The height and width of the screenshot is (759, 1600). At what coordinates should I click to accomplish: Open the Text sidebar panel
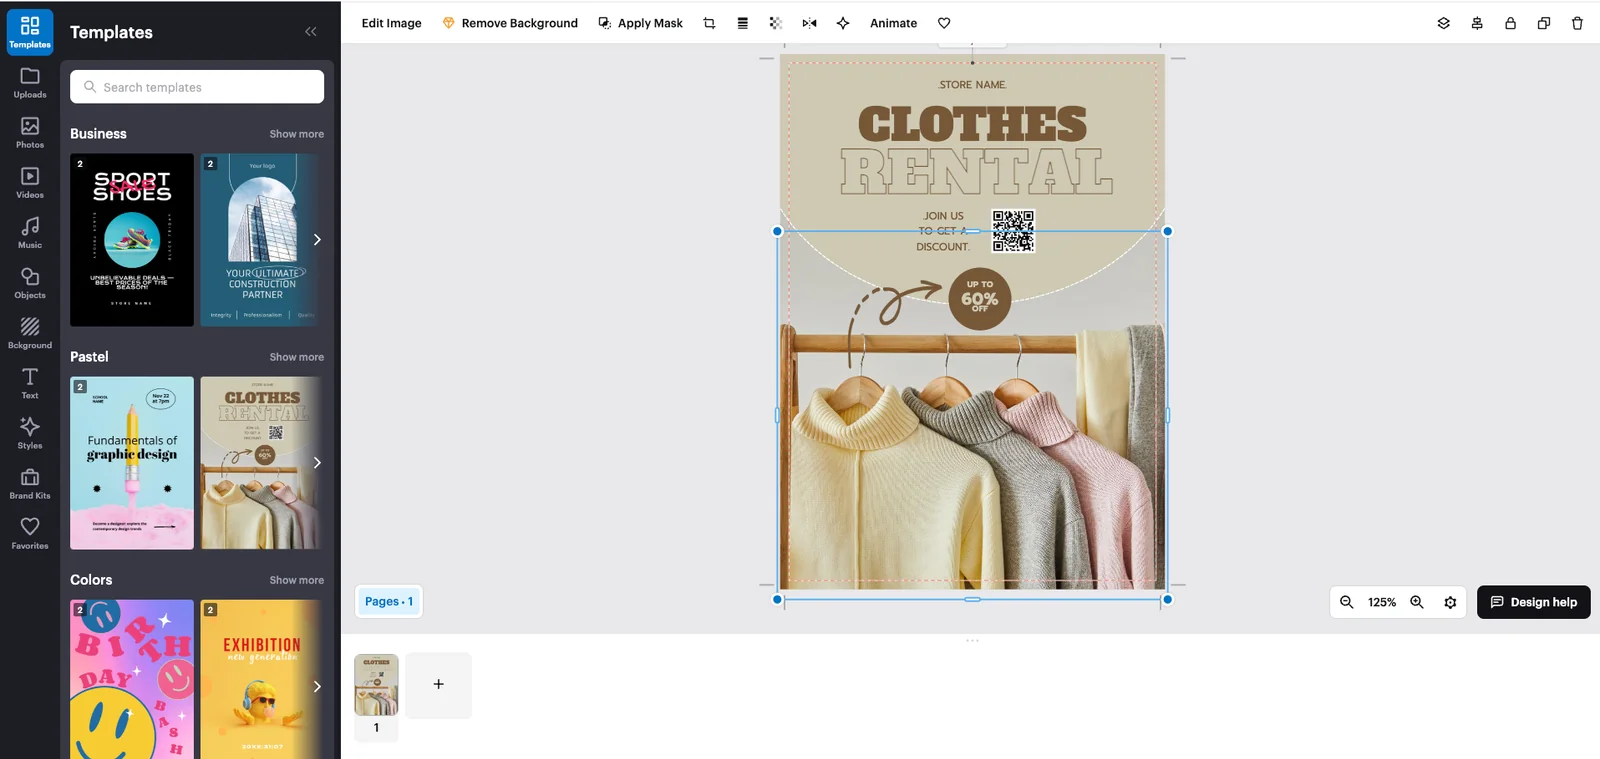(30, 383)
